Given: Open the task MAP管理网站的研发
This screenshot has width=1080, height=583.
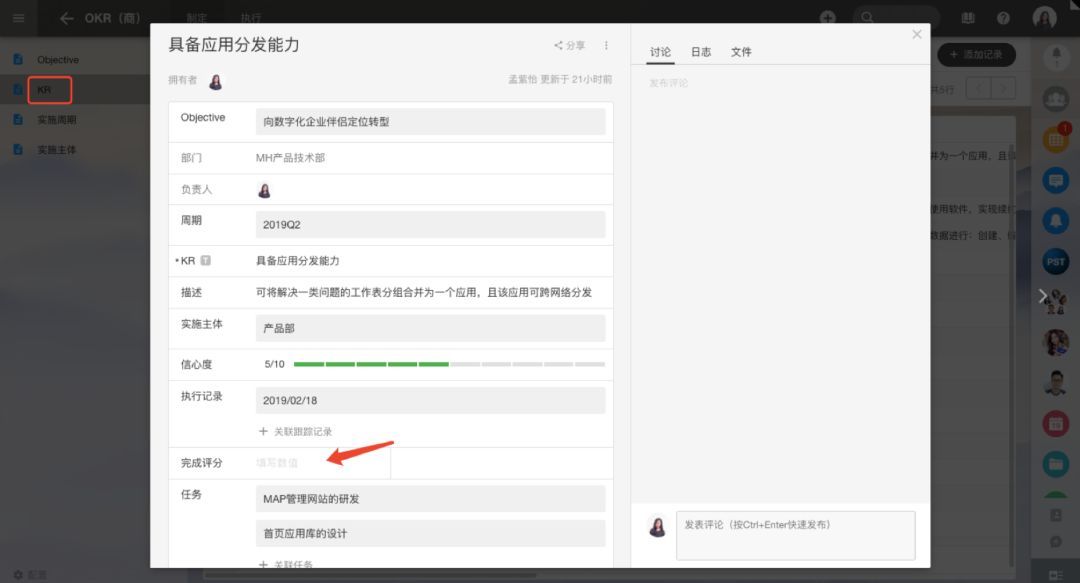Looking at the screenshot, I should click(430, 499).
